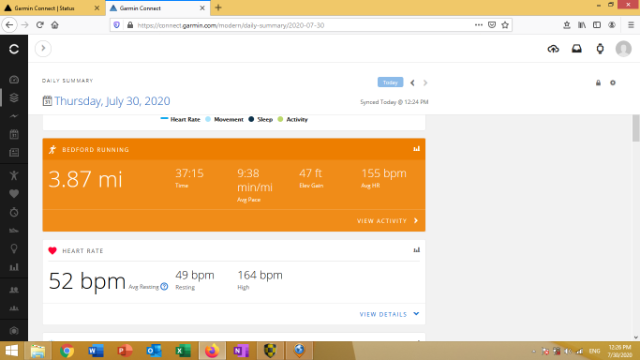
Task: Open the inbox notifications tray icon
Action: coord(576,49)
